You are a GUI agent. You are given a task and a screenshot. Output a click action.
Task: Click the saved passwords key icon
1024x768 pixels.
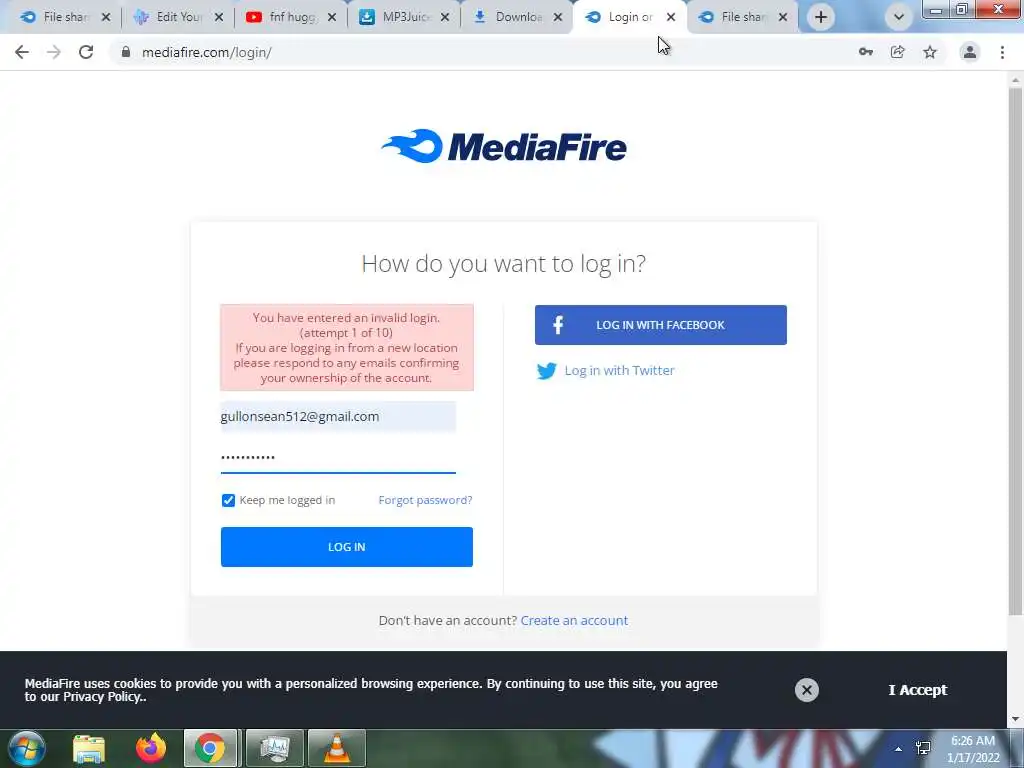pos(865,52)
